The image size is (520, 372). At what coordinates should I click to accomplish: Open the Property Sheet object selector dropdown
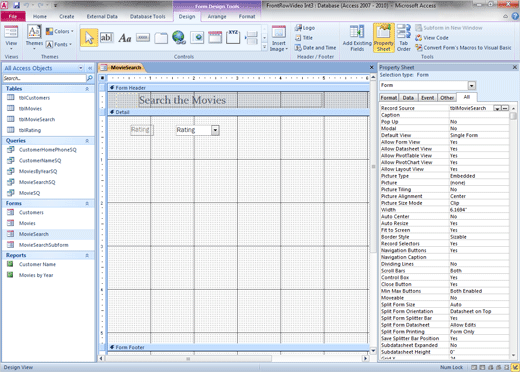(x=472, y=86)
